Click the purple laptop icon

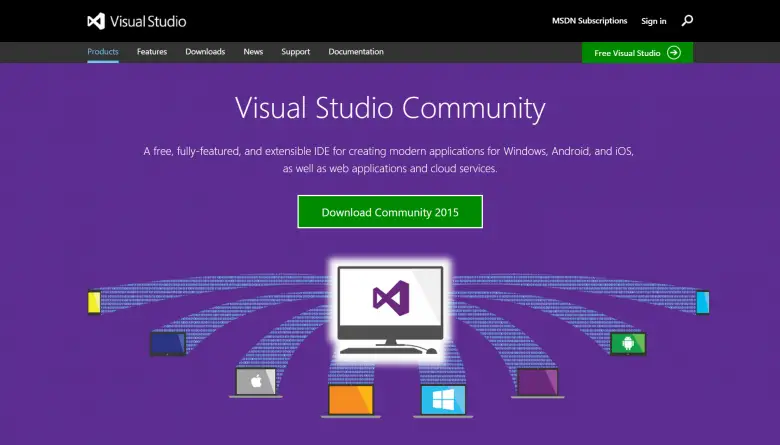[x=538, y=383]
